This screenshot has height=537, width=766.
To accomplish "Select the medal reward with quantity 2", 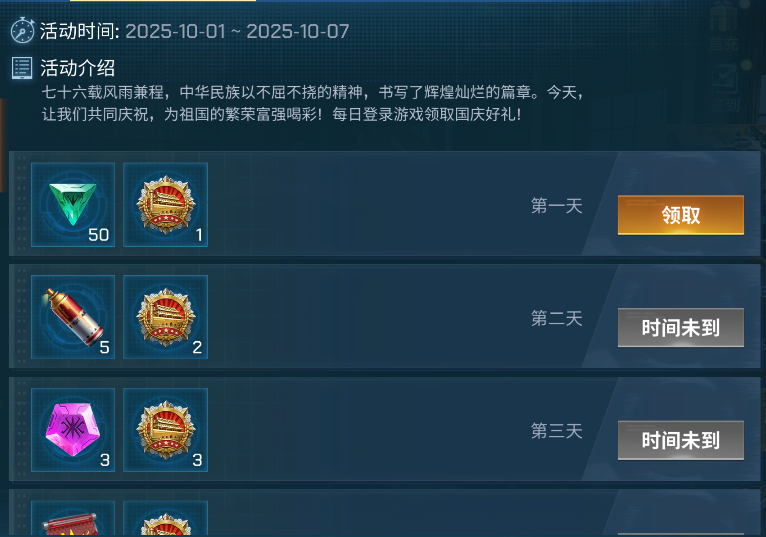I will (x=166, y=317).
